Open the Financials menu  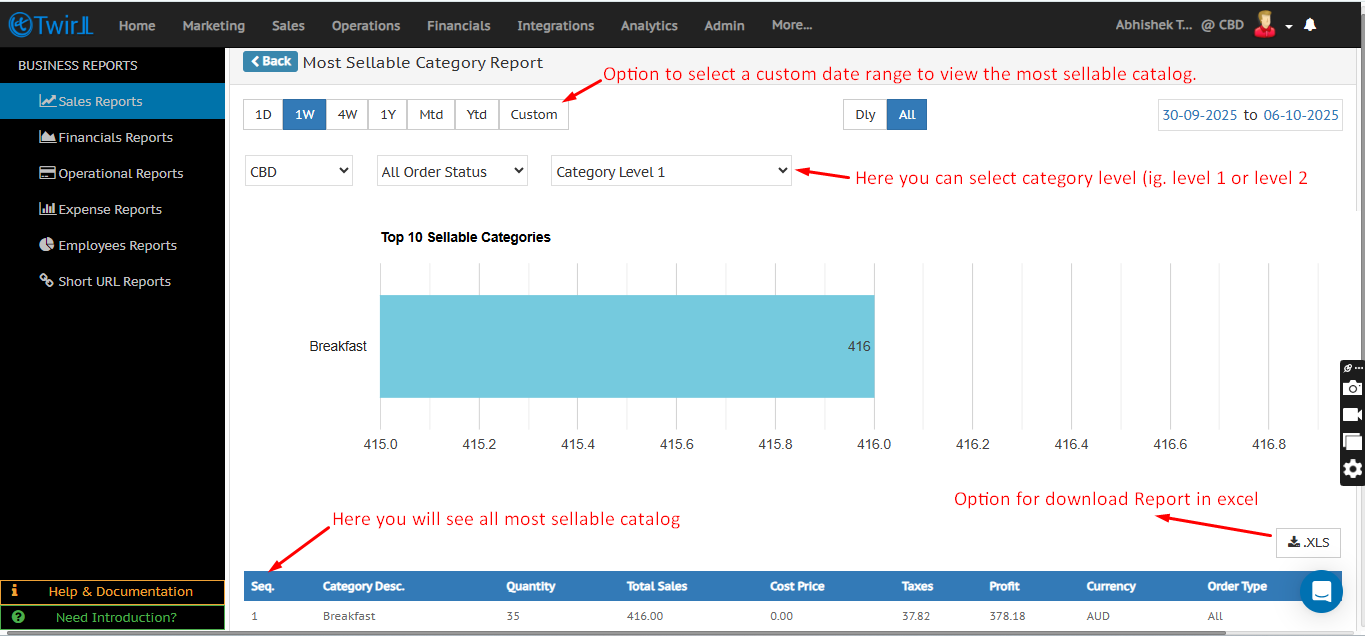(x=458, y=25)
